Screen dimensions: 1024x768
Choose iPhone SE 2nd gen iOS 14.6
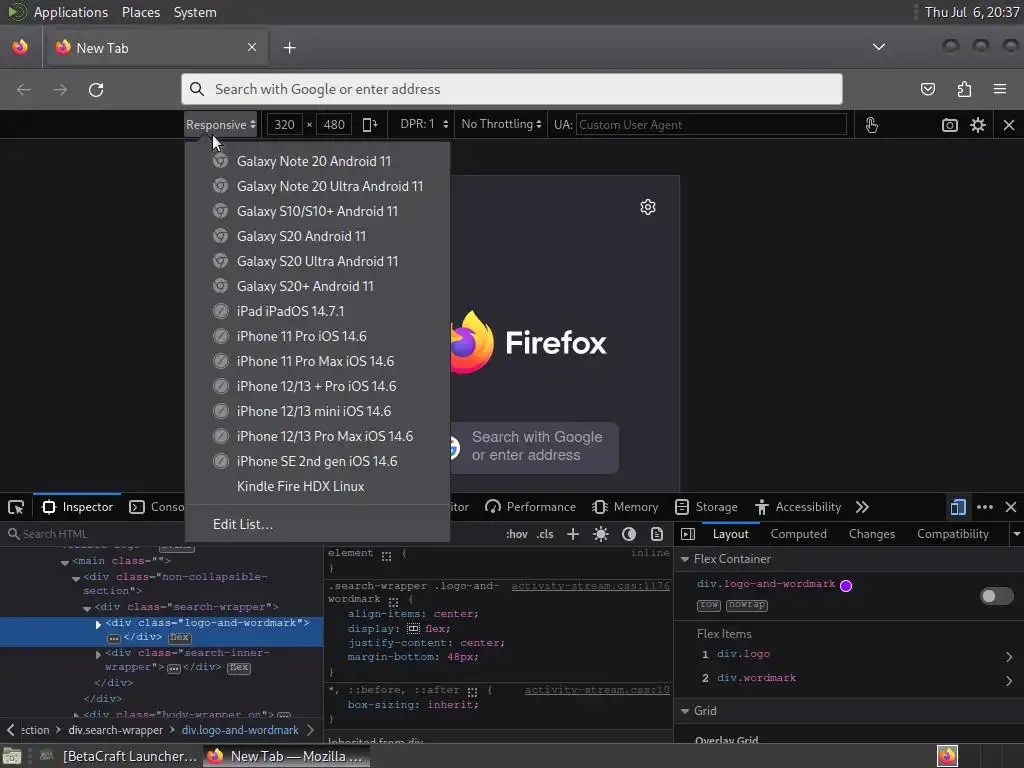tap(317, 462)
